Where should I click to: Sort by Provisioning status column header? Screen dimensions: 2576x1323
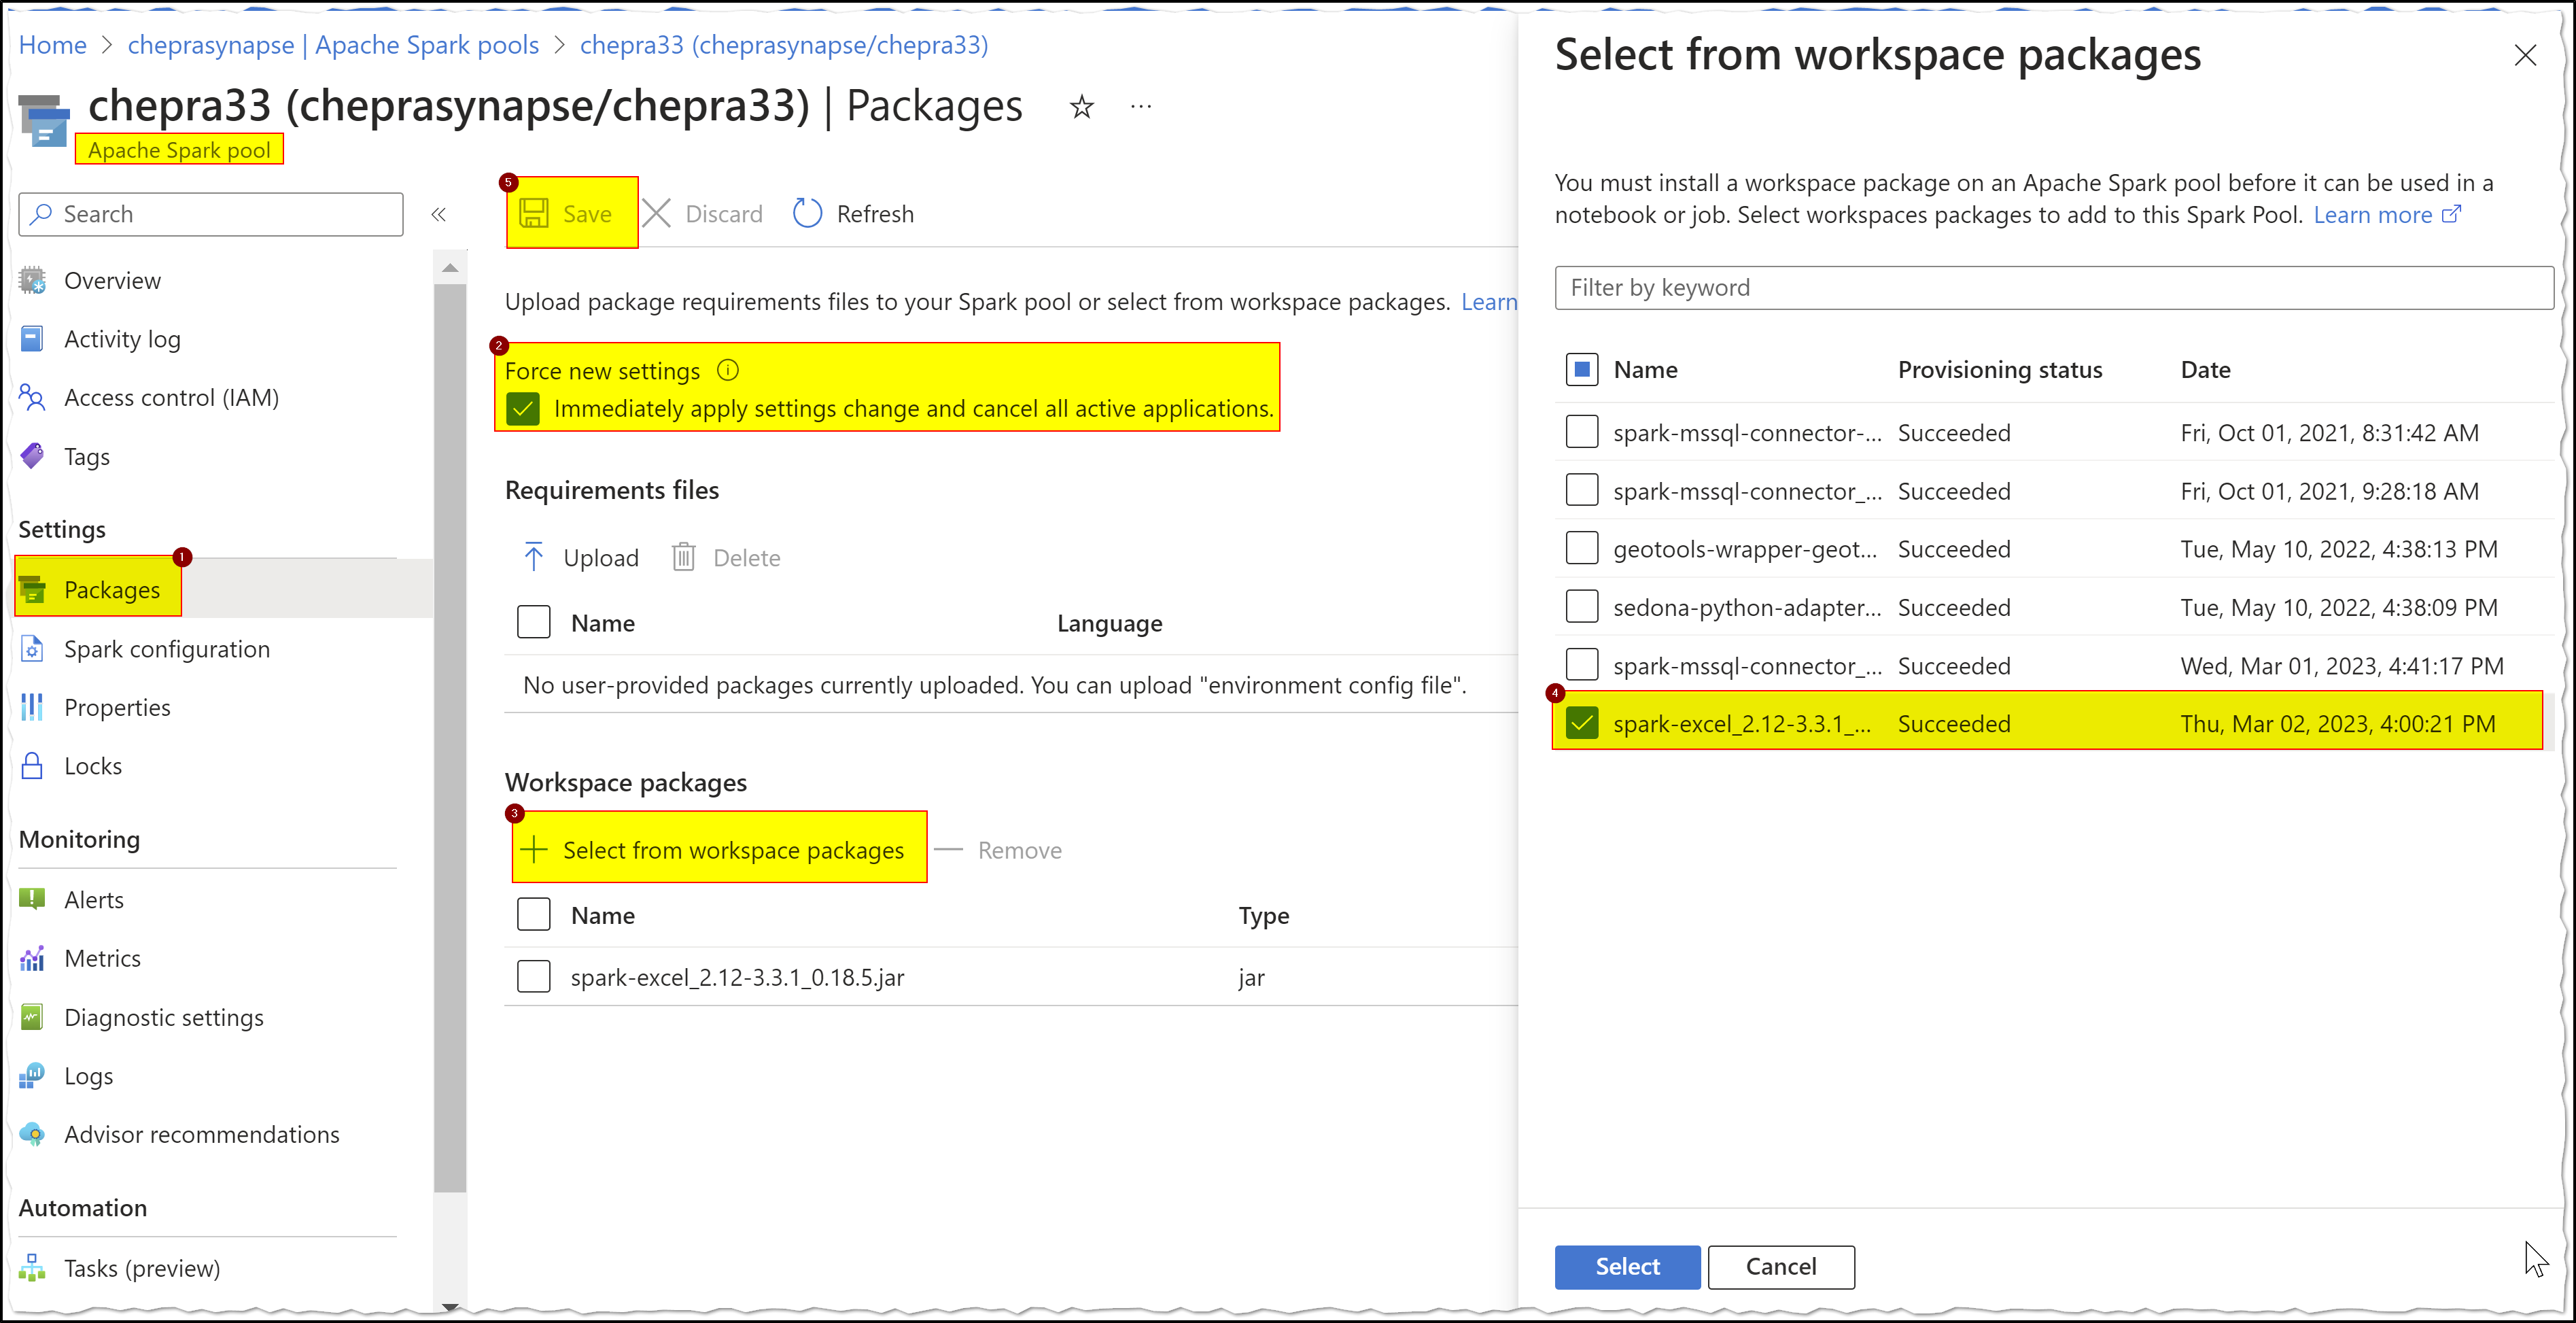2000,369
